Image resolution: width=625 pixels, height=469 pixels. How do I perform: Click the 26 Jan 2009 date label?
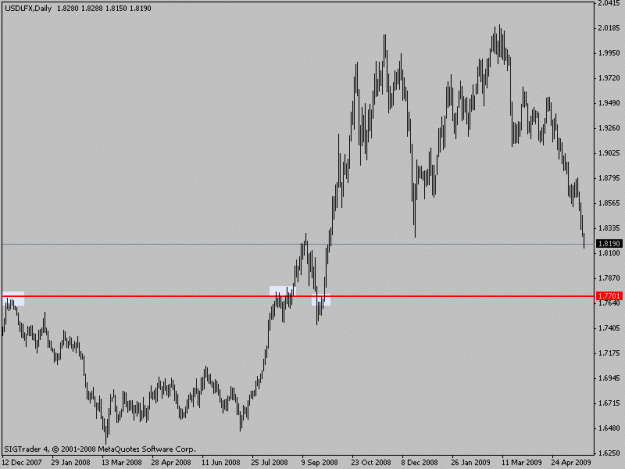pyautogui.click(x=471, y=463)
